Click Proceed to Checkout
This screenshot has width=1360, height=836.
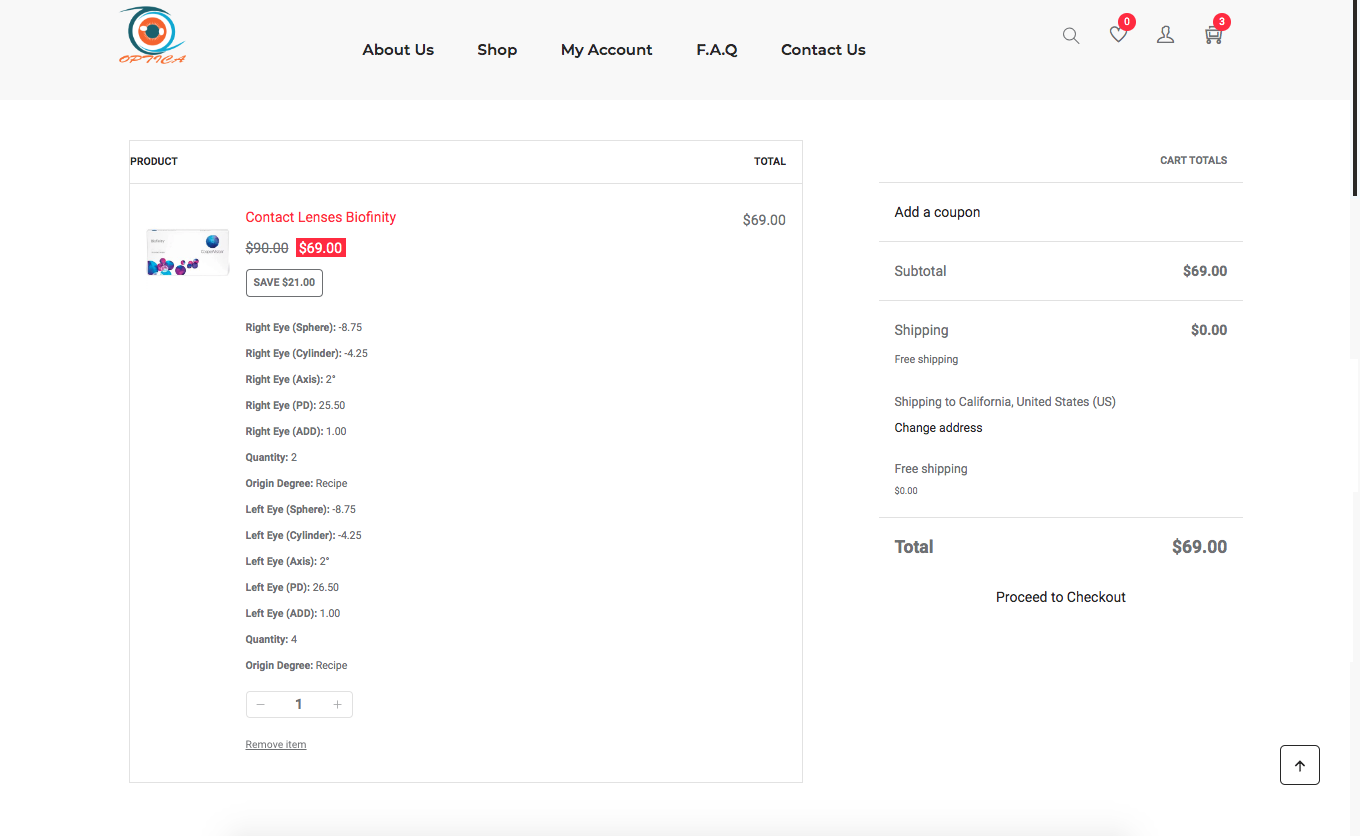tap(1060, 597)
